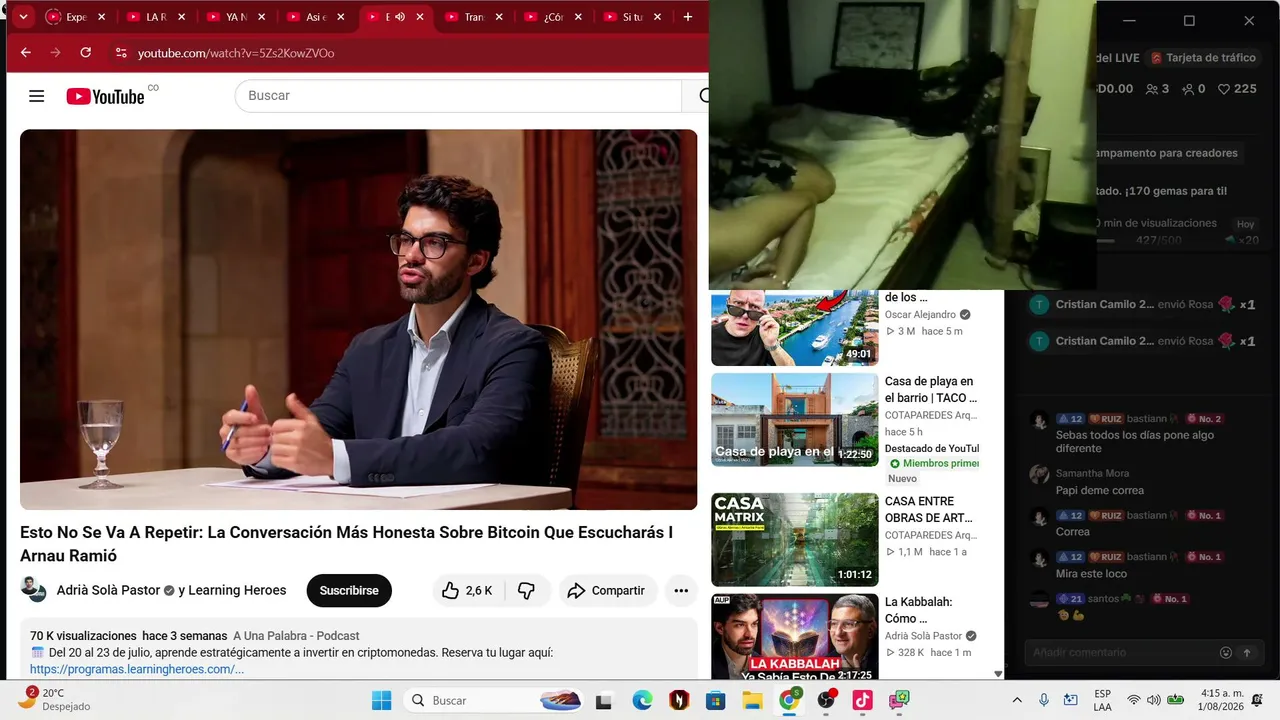The width and height of the screenshot is (1280, 720).
Task: Open 'La Kabbalah: Cómo ...' video title
Action: [919, 610]
